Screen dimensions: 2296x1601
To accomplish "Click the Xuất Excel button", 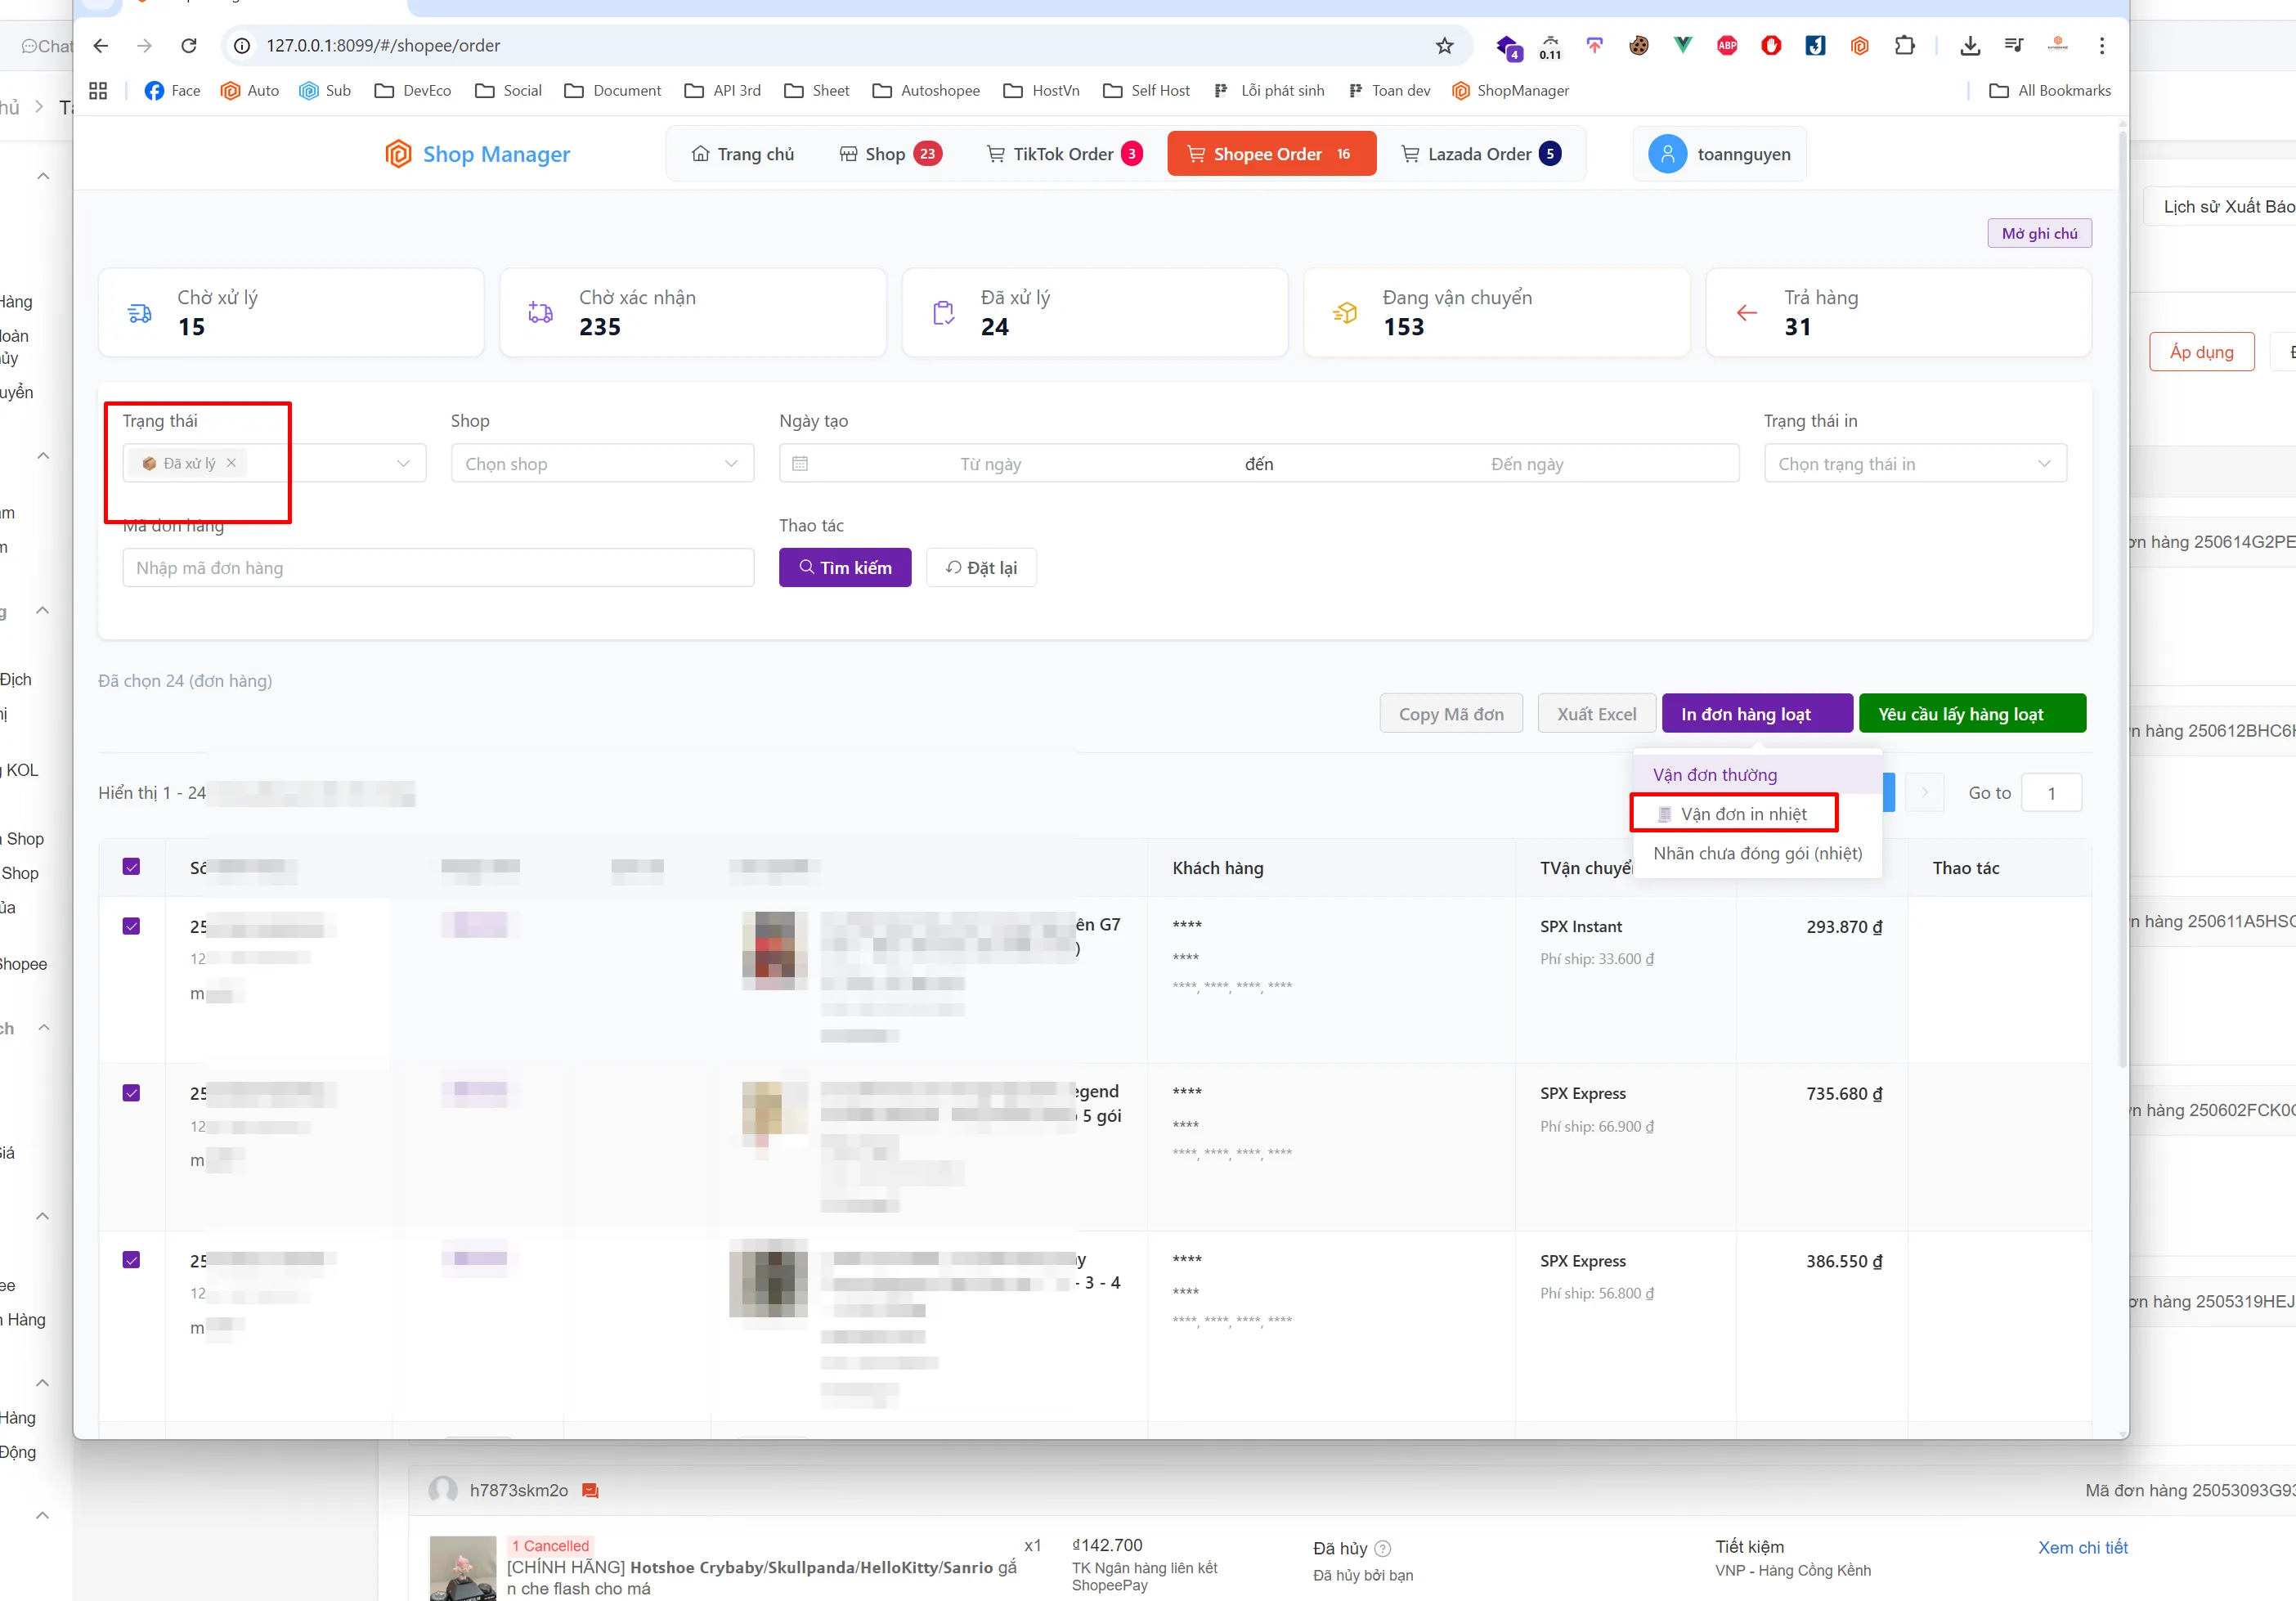I will [1597, 714].
